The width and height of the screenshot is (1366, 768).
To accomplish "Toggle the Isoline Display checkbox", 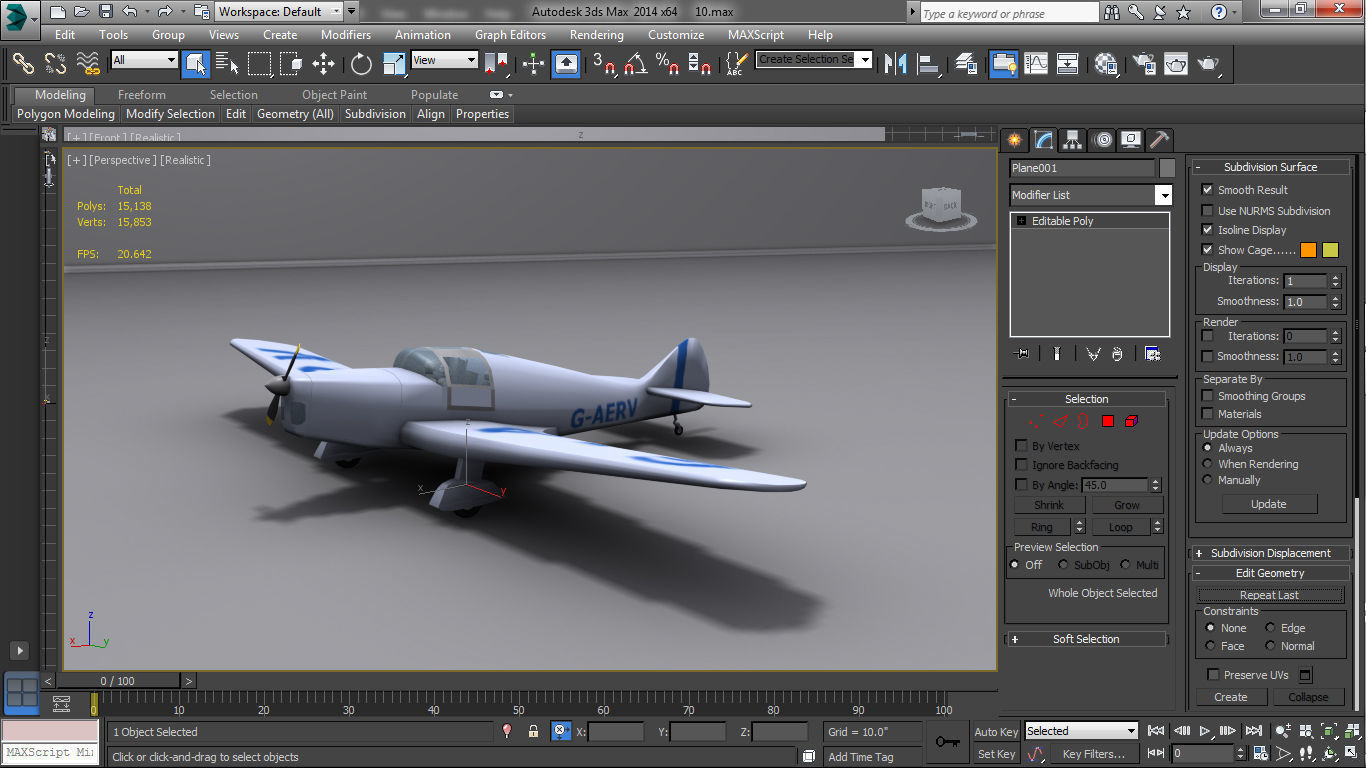I will [x=1207, y=230].
